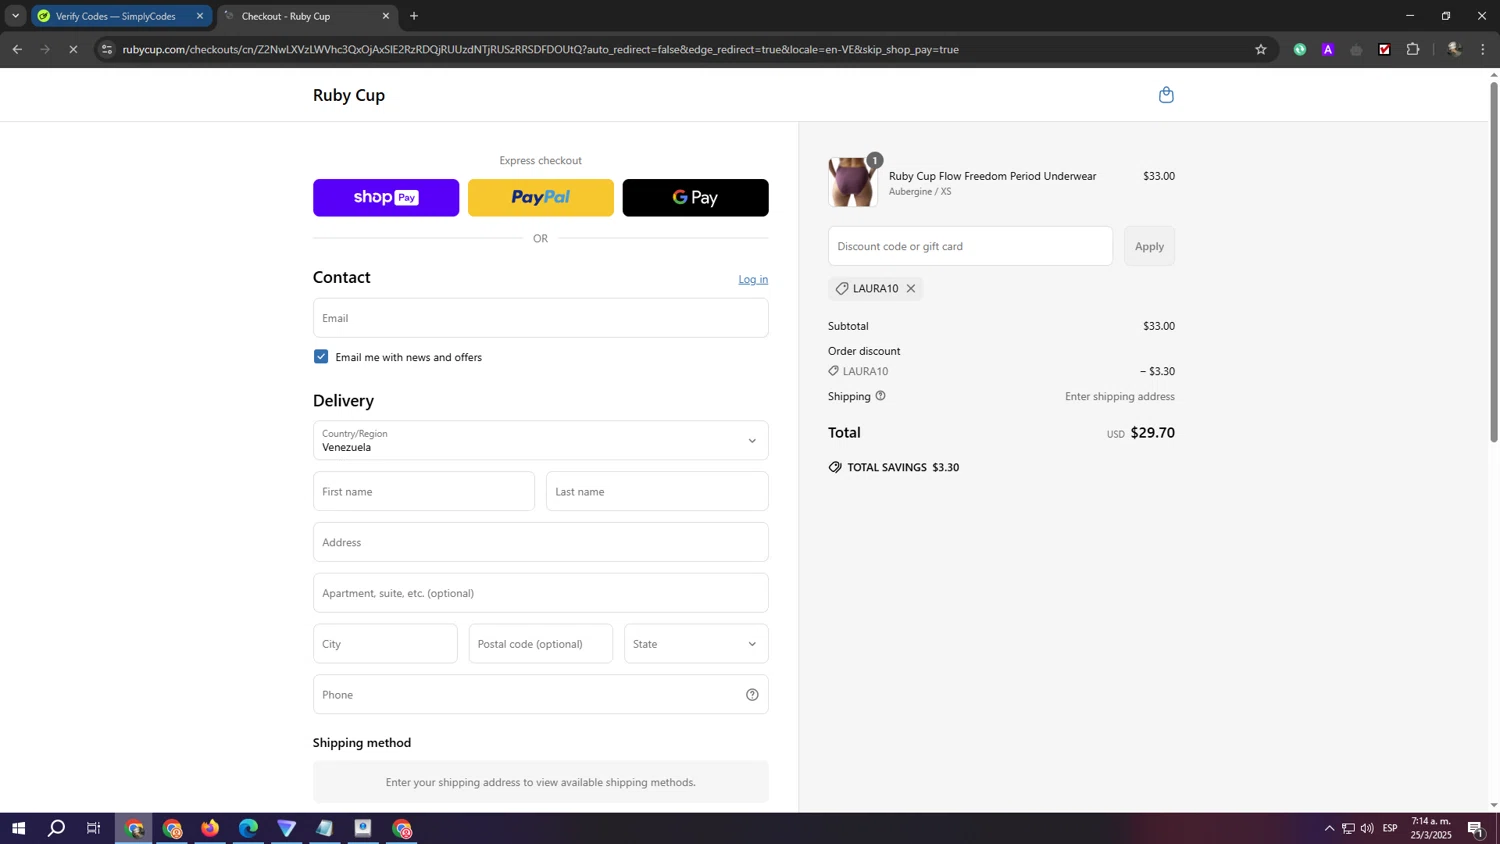This screenshot has width=1500, height=844.
Task: Click the phone field help icon
Action: 752,695
